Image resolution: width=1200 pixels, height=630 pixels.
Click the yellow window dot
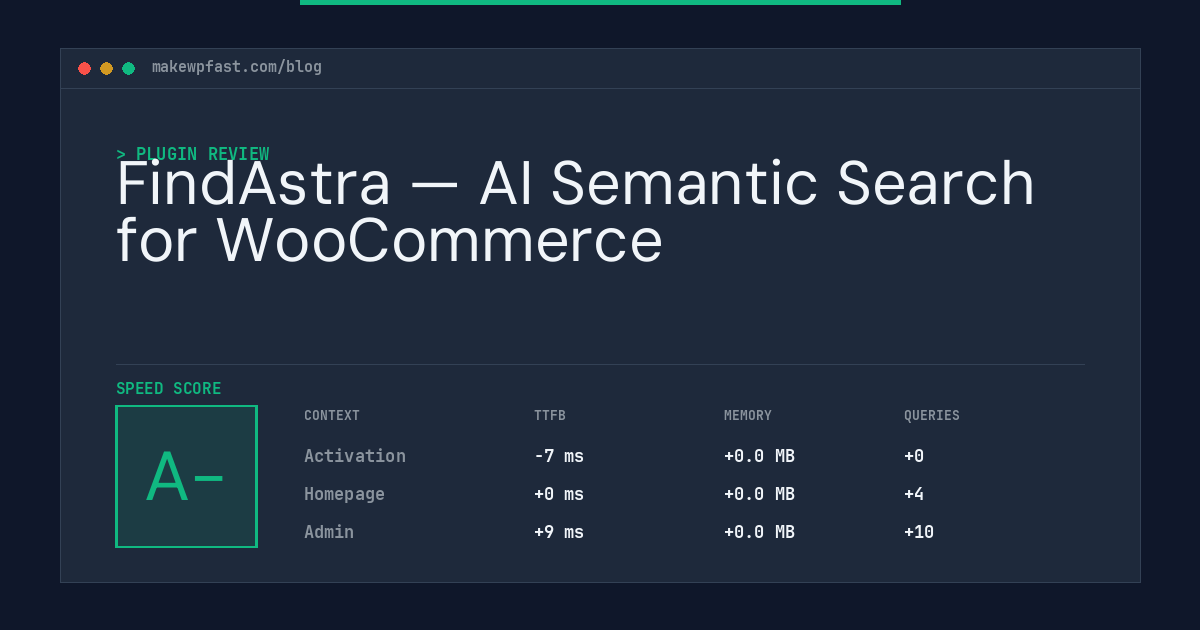coord(106,68)
